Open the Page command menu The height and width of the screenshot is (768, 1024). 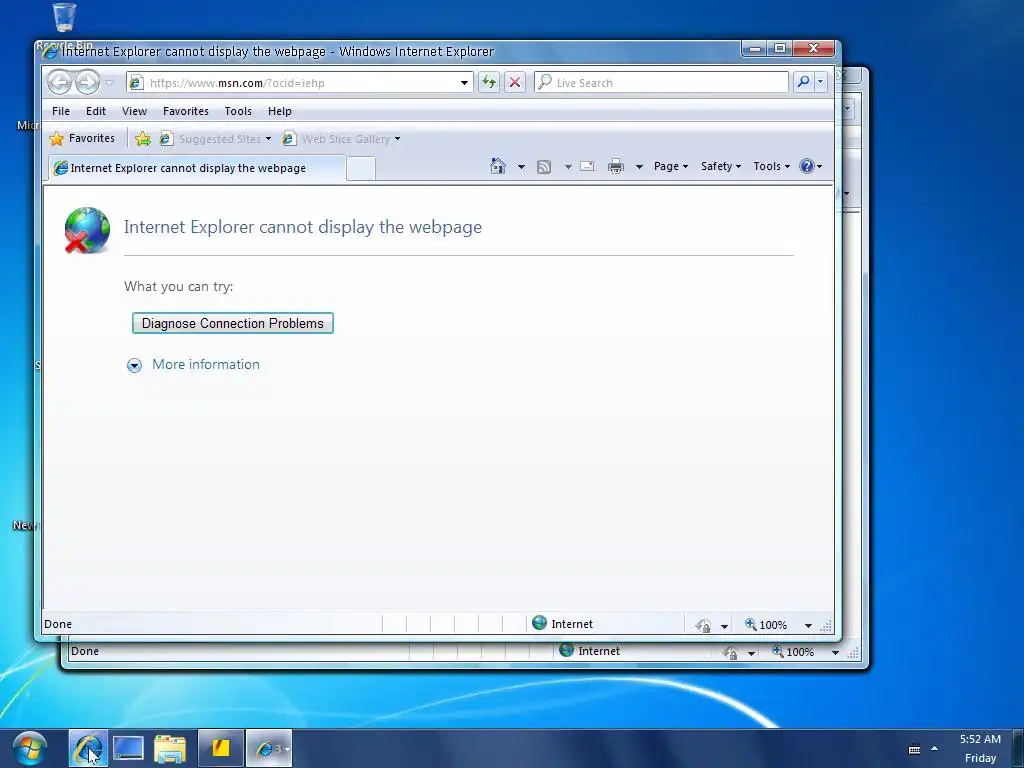(671, 166)
